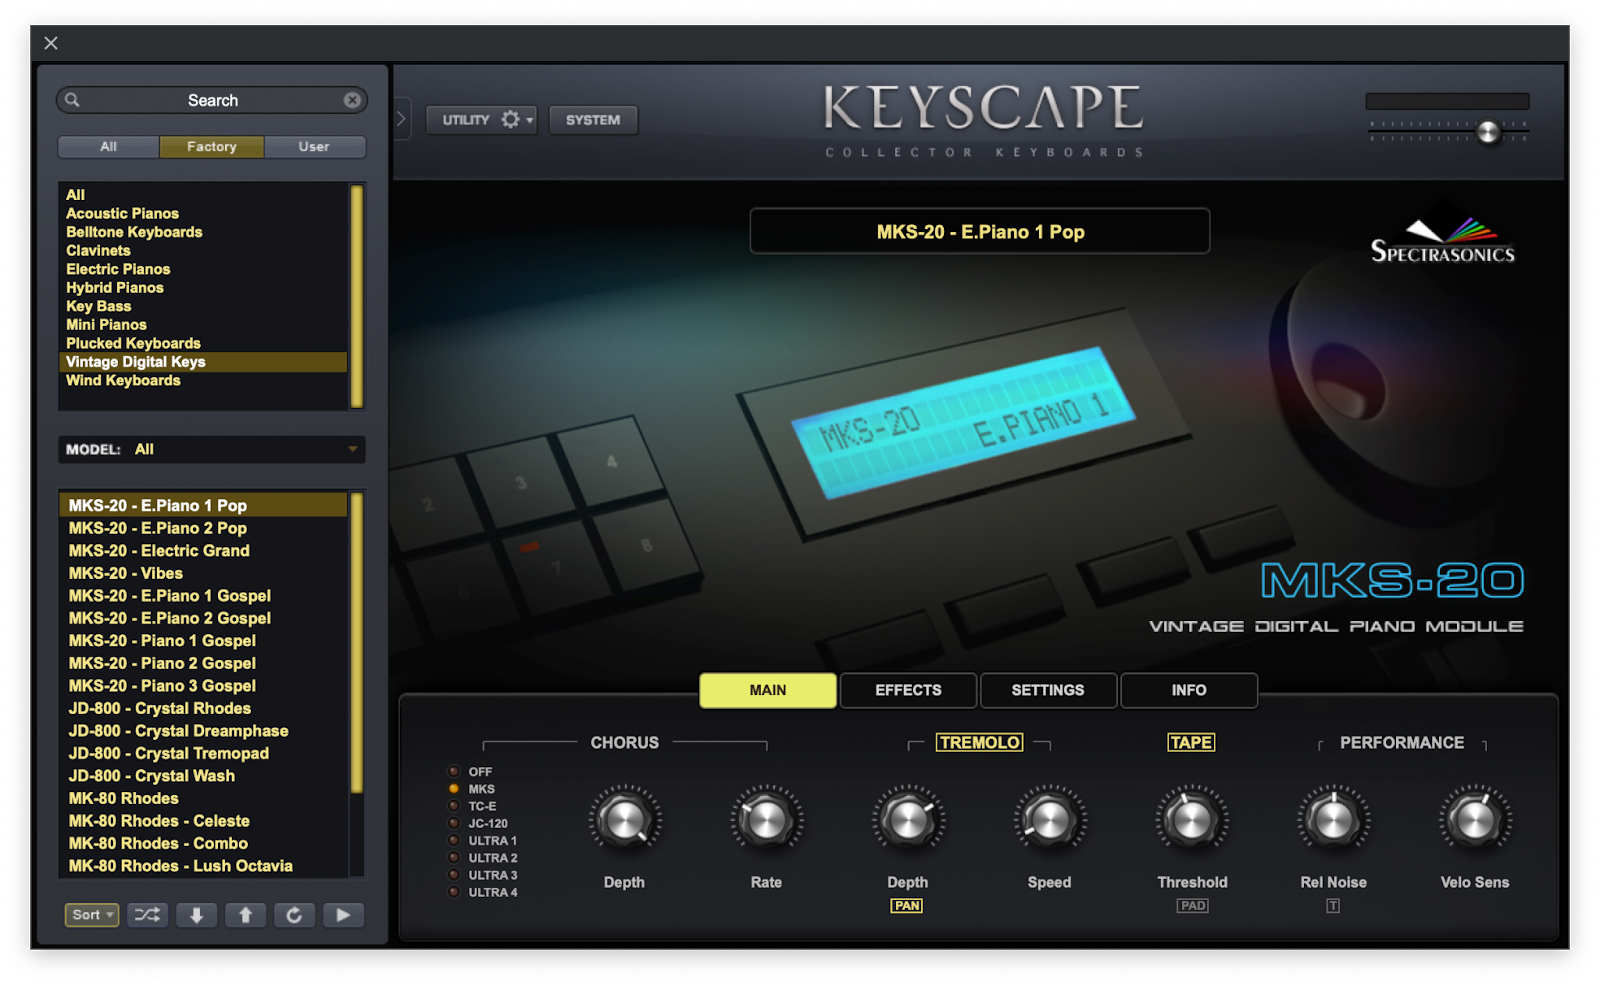Click the SYSTEM button

pyautogui.click(x=593, y=119)
